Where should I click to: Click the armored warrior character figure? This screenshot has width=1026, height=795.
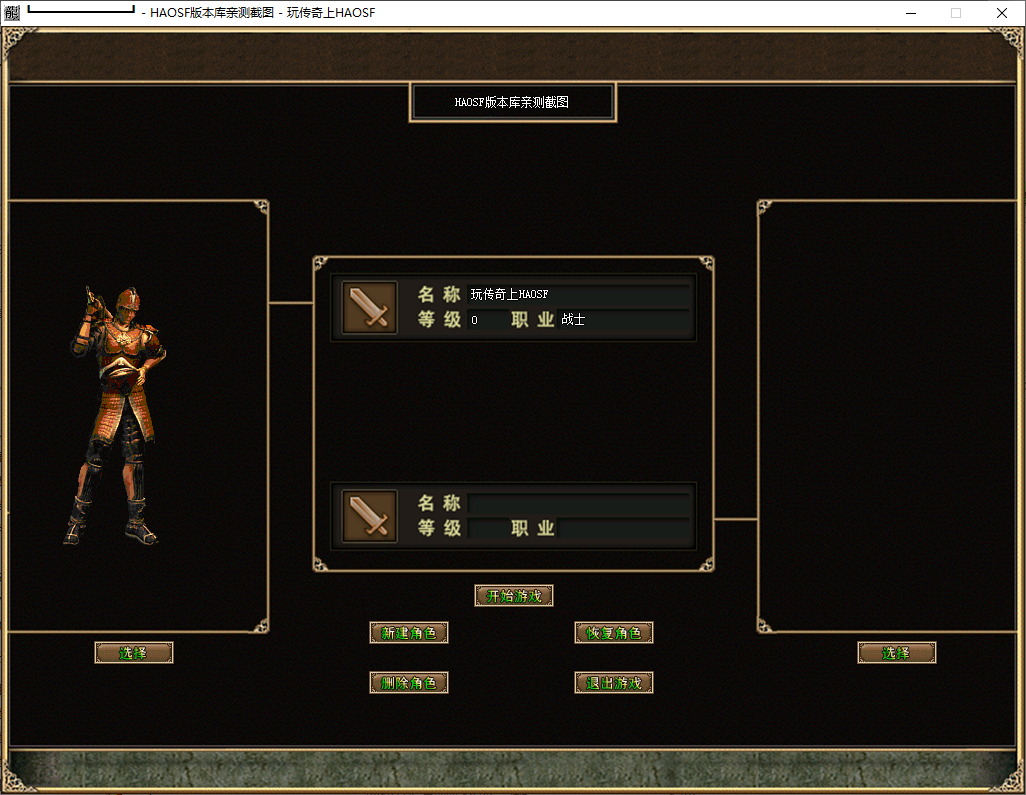118,415
